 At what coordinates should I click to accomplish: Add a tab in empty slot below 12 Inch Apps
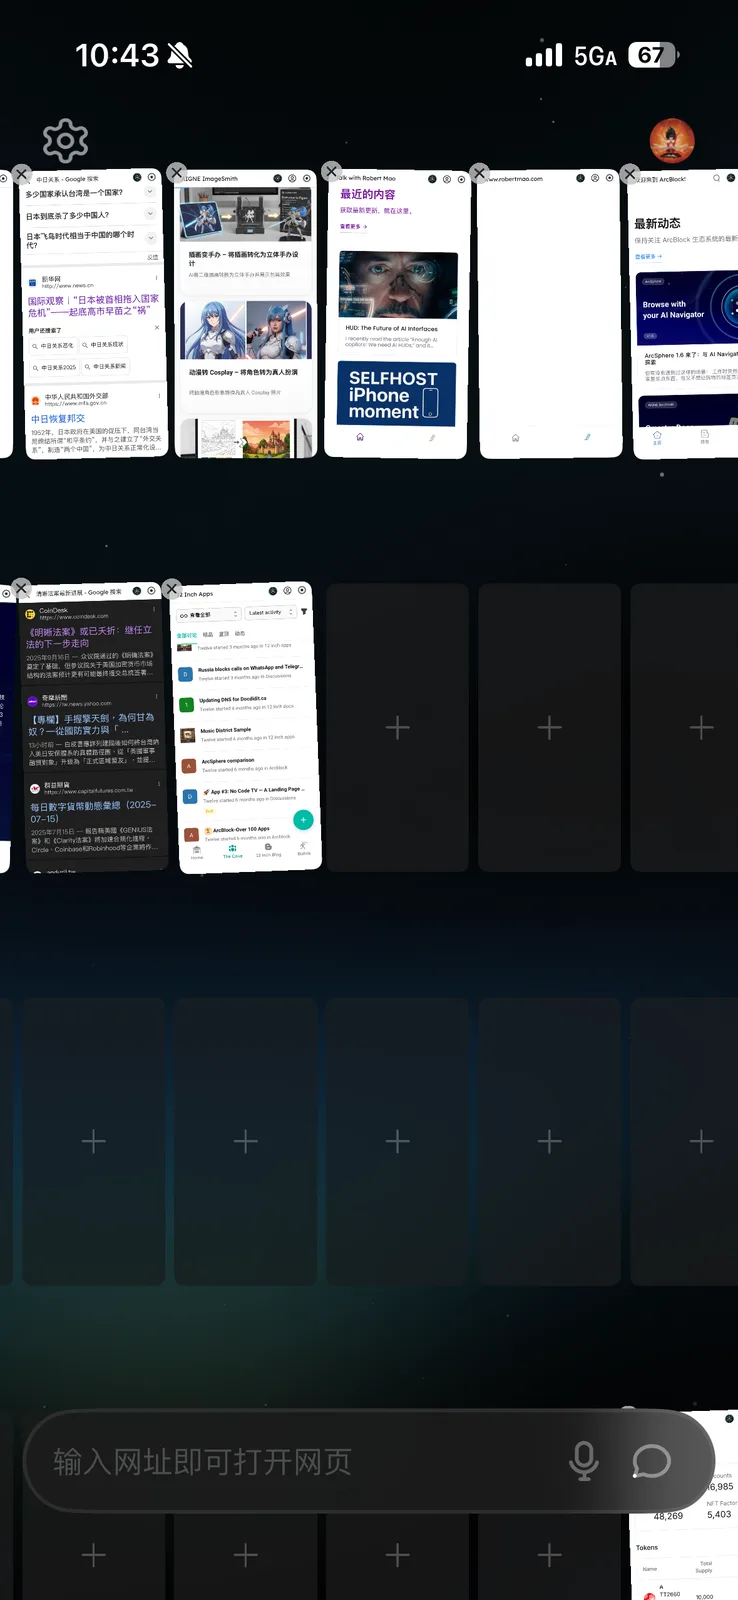click(246, 1141)
